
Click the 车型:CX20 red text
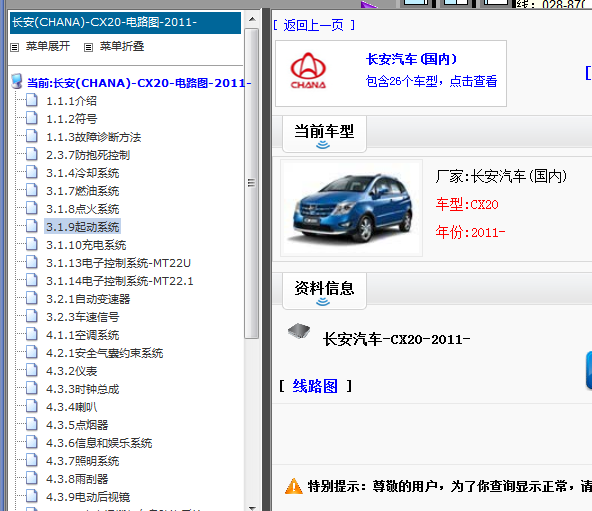click(467, 205)
